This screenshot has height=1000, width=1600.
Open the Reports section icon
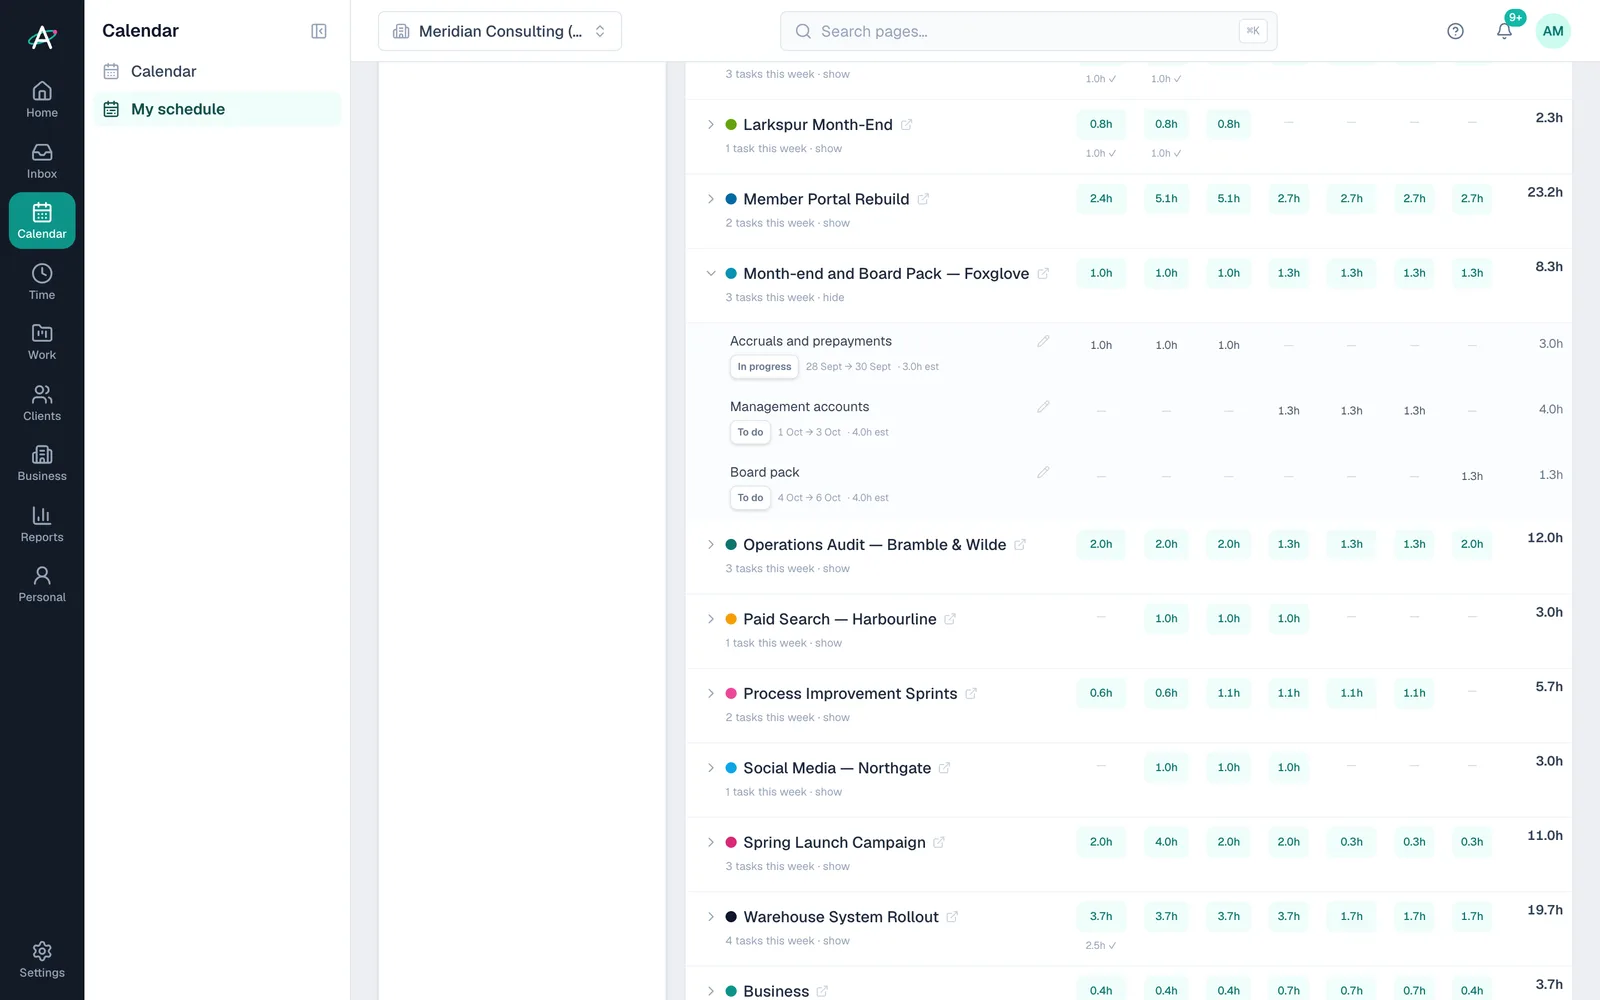pos(42,524)
